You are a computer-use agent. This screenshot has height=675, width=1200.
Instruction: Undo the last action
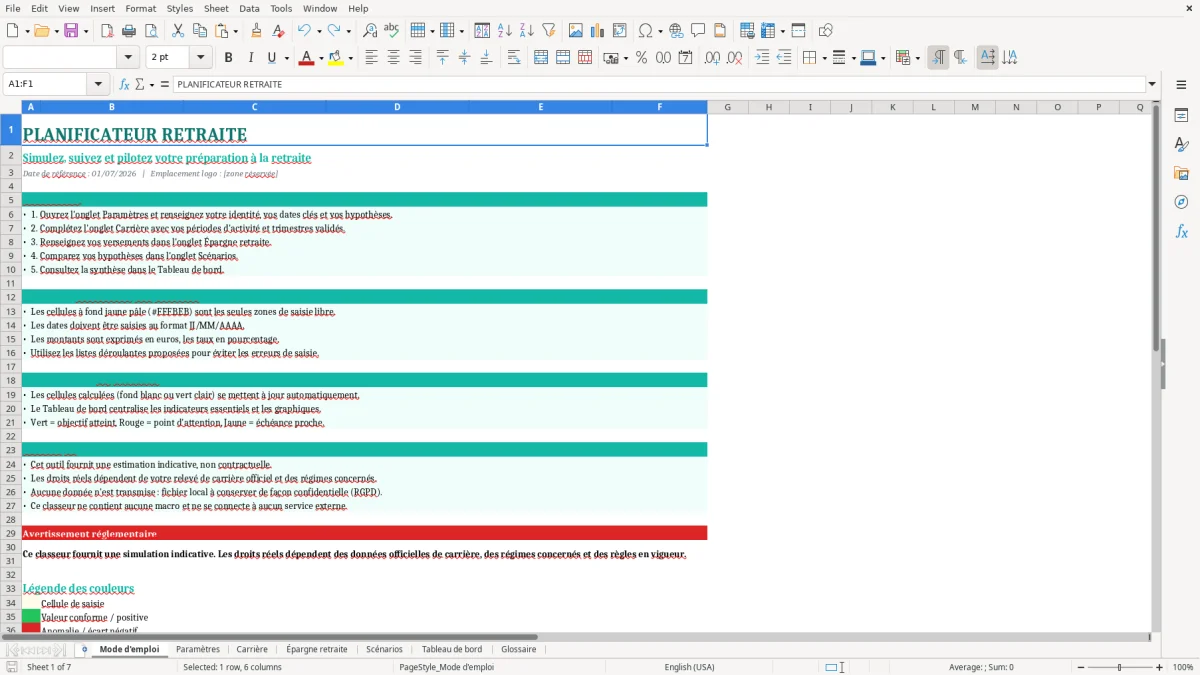(x=304, y=31)
